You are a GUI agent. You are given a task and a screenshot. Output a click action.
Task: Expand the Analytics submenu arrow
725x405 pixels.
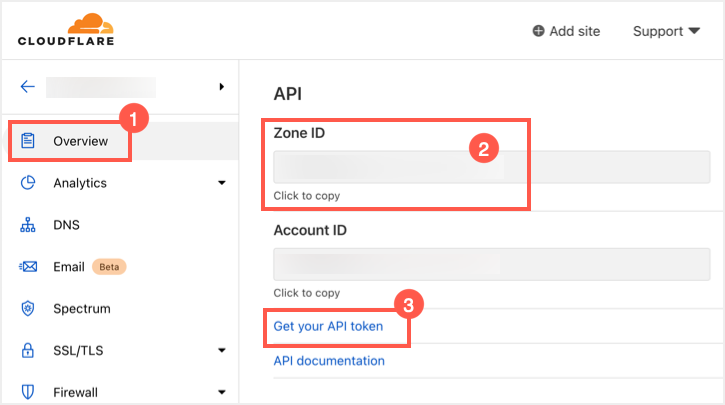221,183
